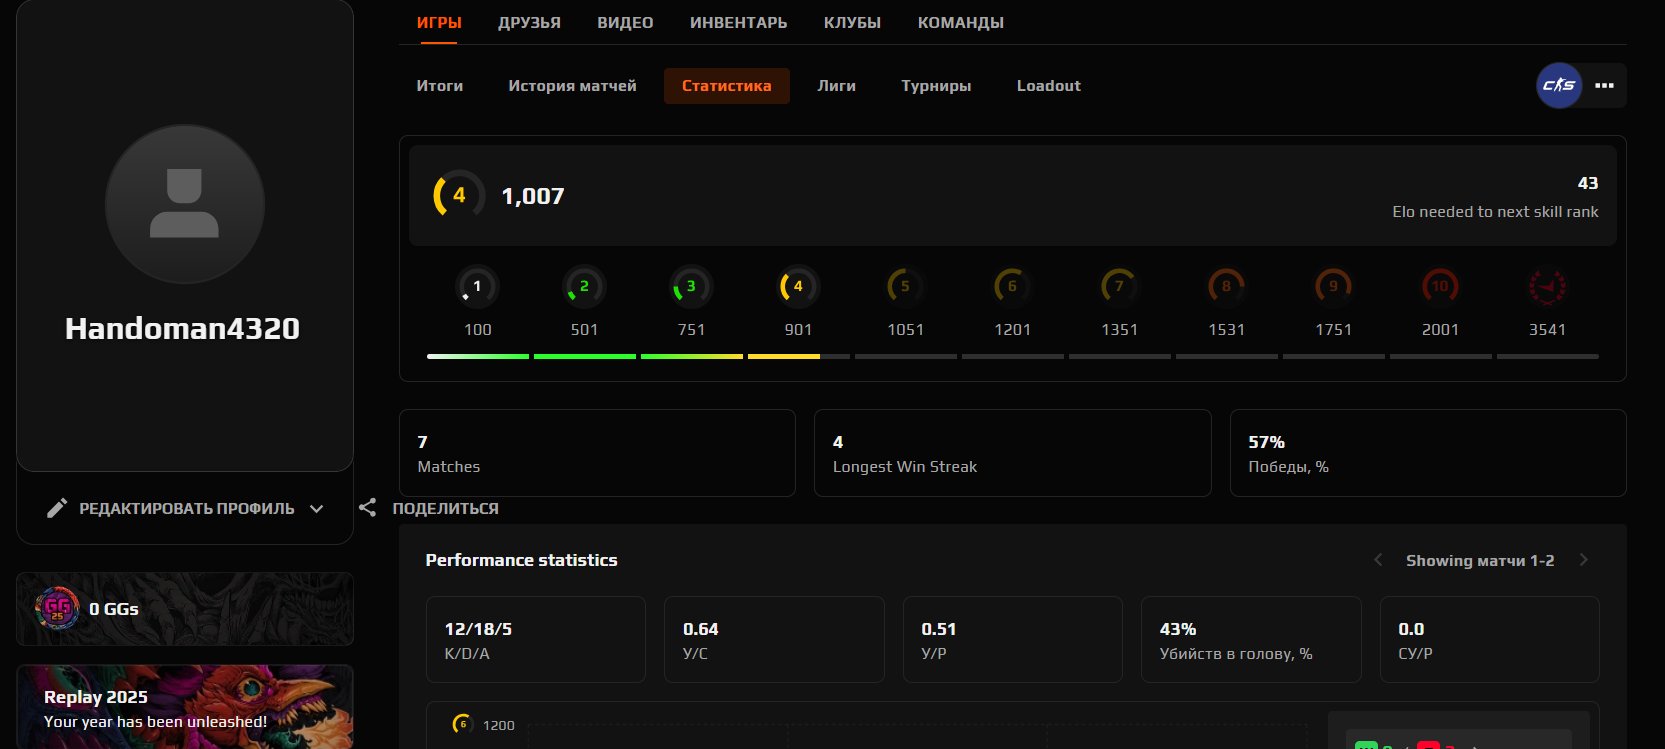Click the level 3 skill icon above 751

coord(691,287)
